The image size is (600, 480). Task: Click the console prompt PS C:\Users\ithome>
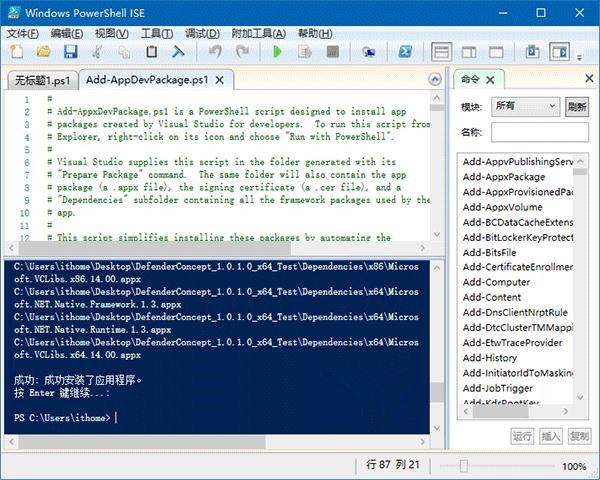(62, 418)
